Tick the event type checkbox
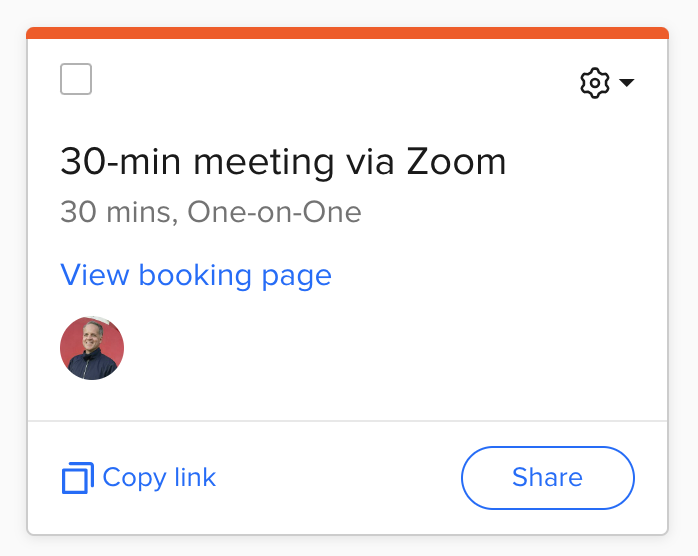The height and width of the screenshot is (556, 698). tap(76, 79)
